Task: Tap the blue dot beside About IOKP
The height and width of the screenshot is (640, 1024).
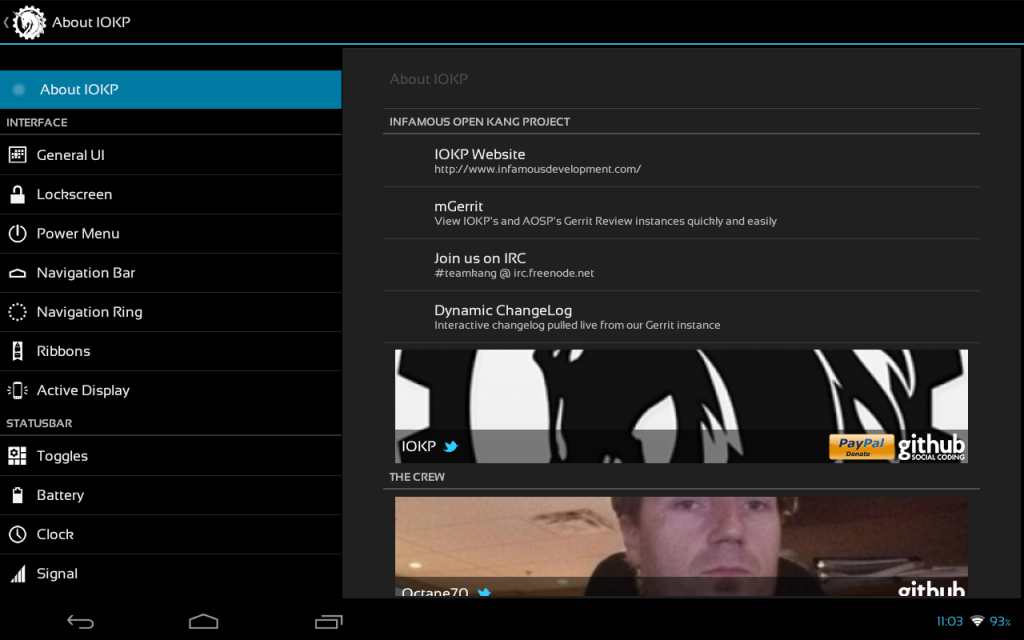Action: [19, 89]
